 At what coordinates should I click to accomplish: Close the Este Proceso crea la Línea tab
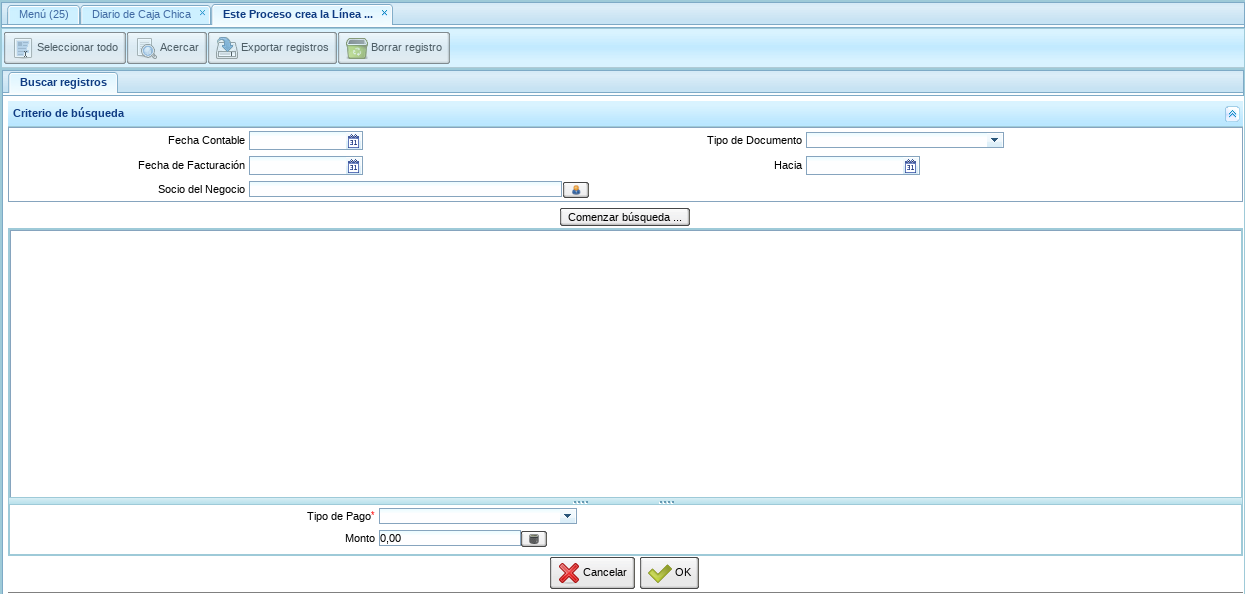[384, 13]
